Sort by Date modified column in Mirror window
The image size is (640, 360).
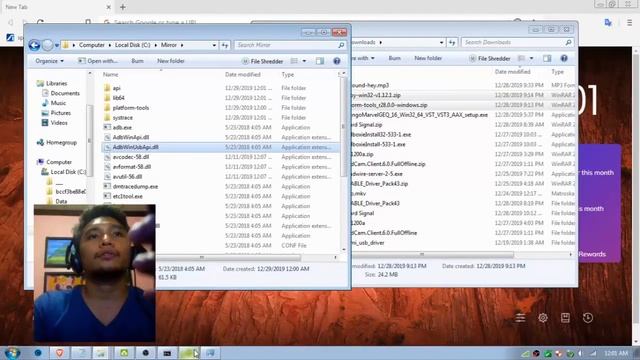(242, 74)
